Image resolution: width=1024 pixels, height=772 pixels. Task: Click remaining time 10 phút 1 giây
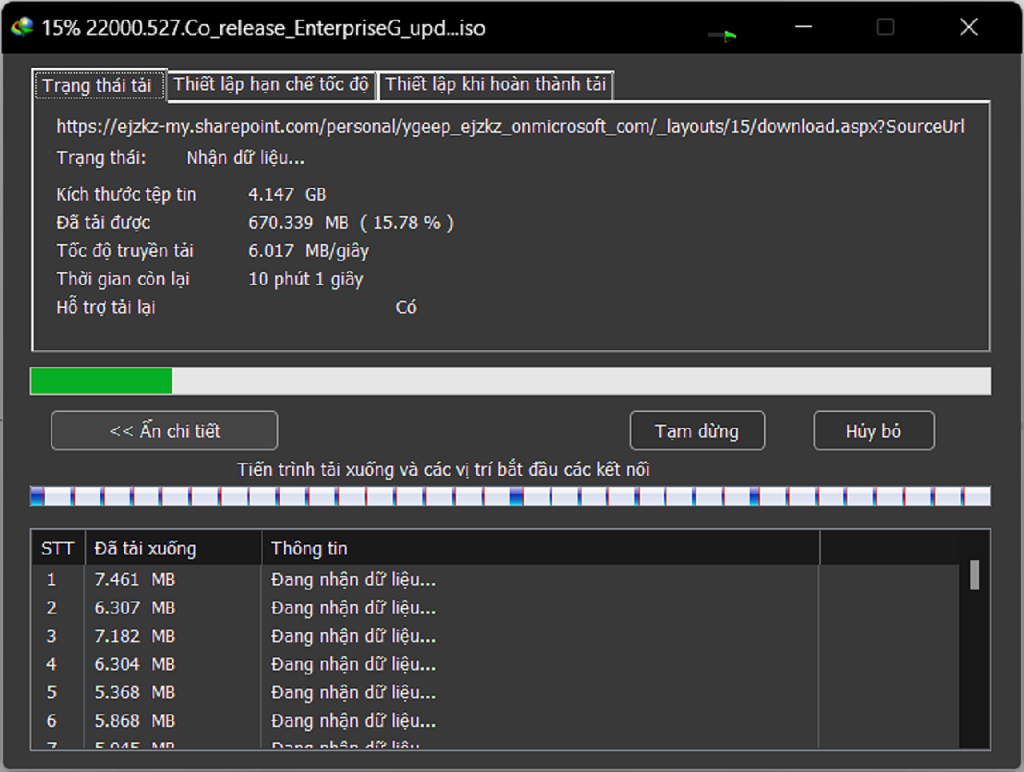[306, 280]
